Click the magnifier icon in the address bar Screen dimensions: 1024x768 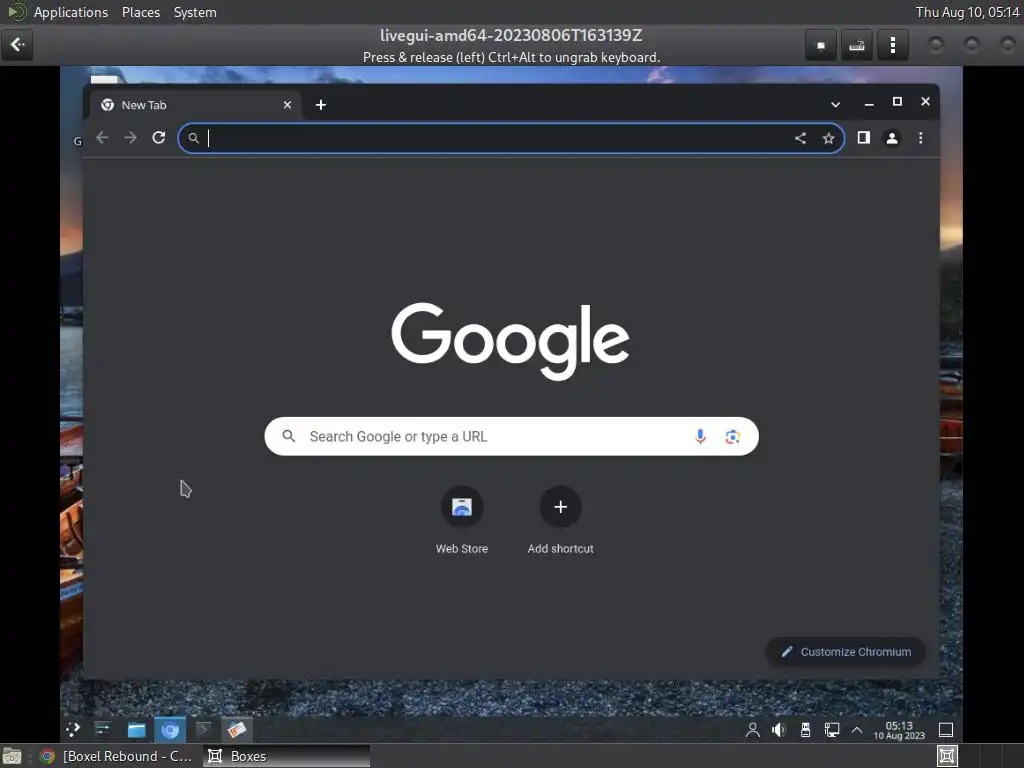(193, 138)
